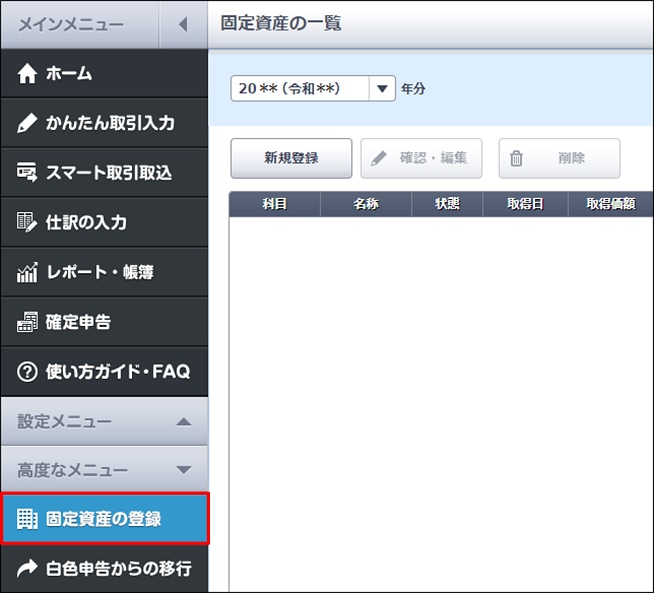The width and height of the screenshot is (654, 593).
Task: Sort by 名称 column header
Action: tap(366, 204)
